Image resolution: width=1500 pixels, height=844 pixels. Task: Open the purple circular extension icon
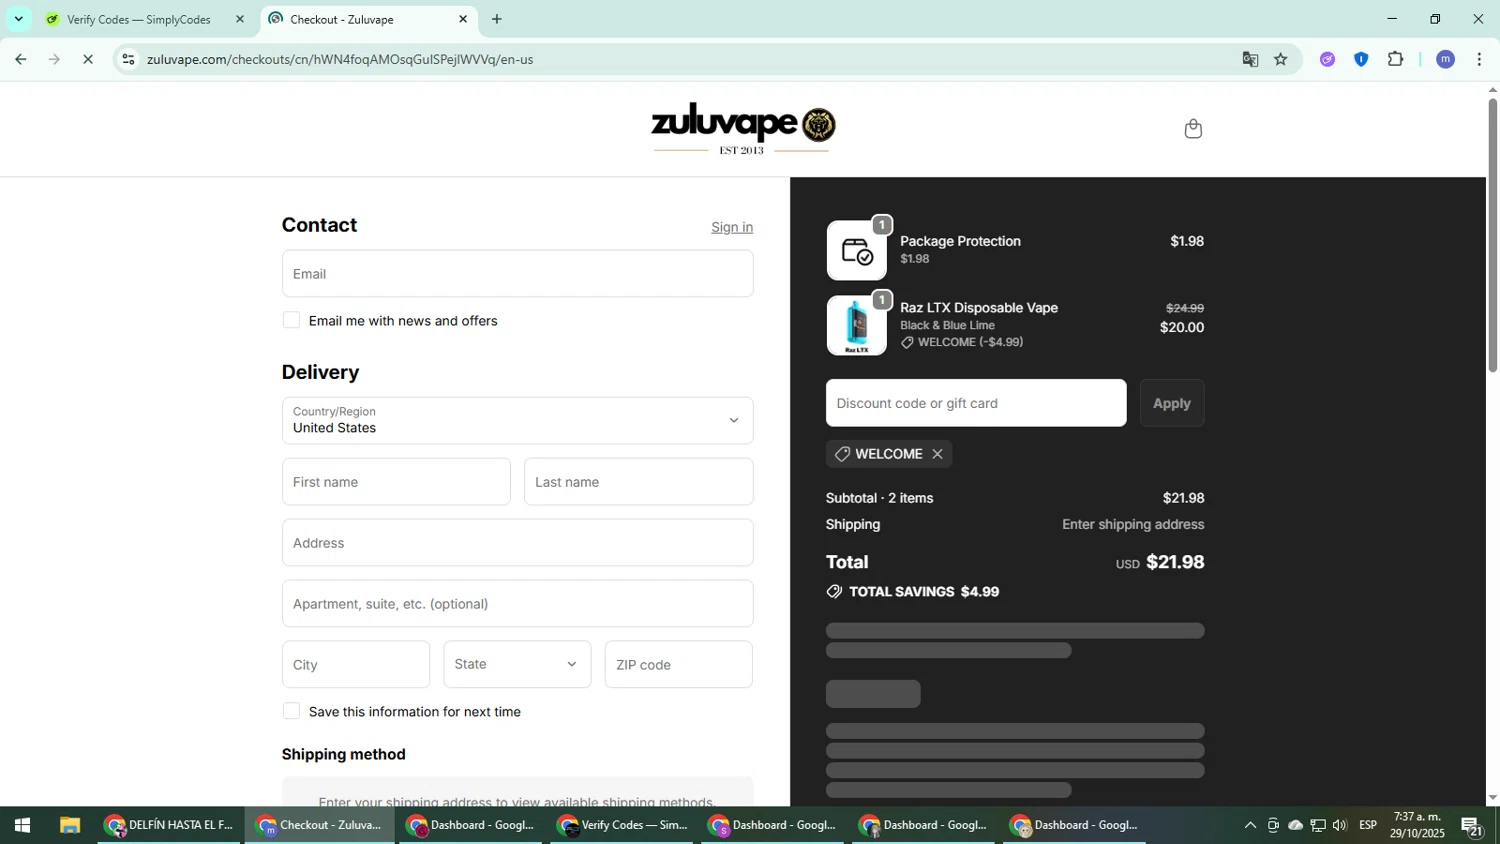point(1327,59)
